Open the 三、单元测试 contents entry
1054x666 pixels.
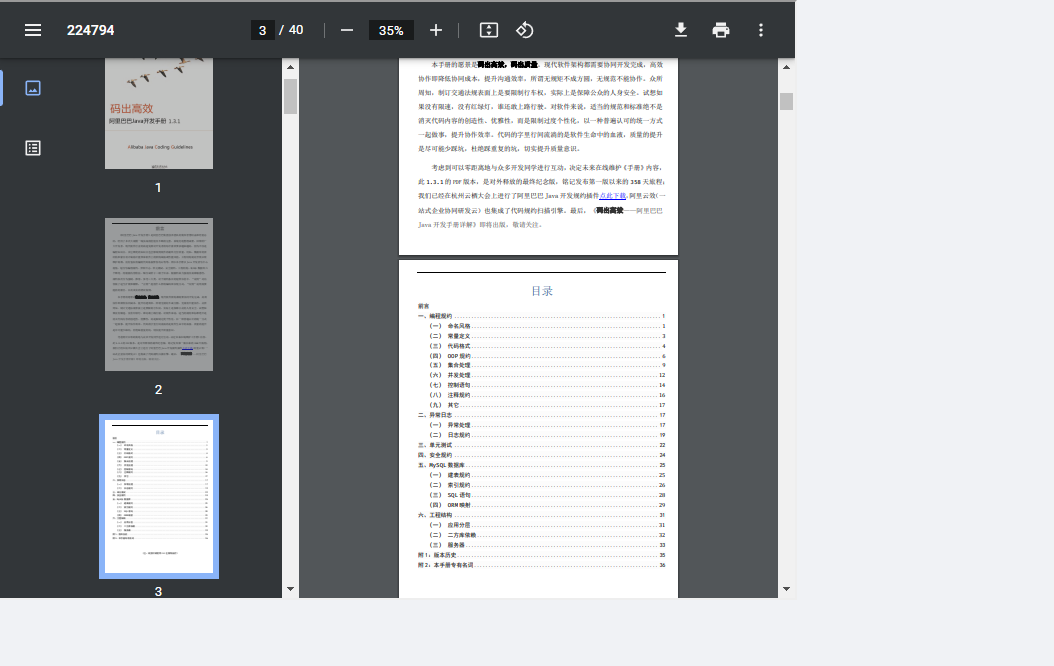tap(541, 445)
